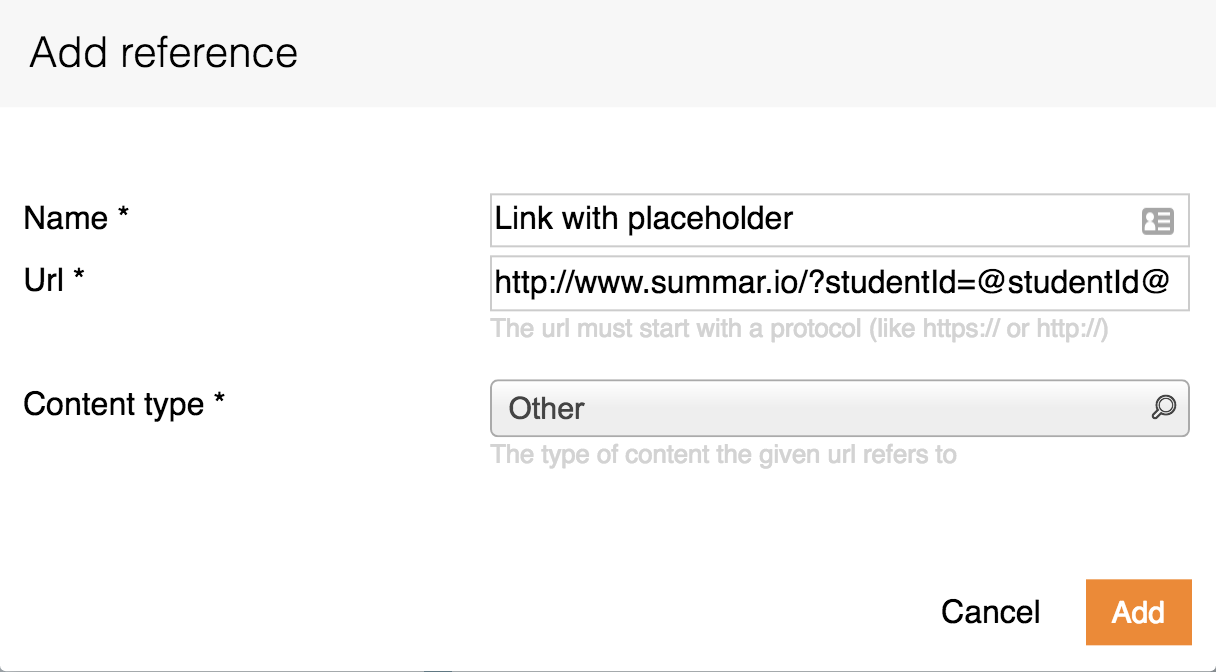Click the 'Link with placeholder' text
The height and width of the screenshot is (672, 1216).
[x=644, y=219]
